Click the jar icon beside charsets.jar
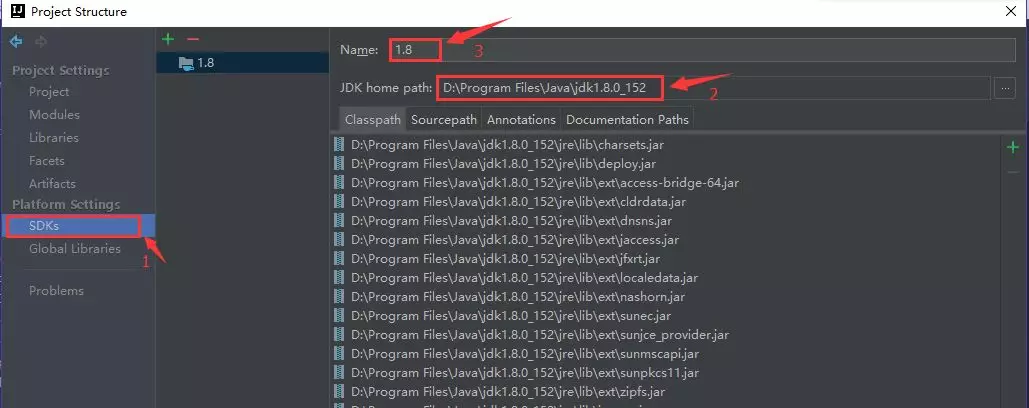This screenshot has height=408, width=1029. pos(339,144)
